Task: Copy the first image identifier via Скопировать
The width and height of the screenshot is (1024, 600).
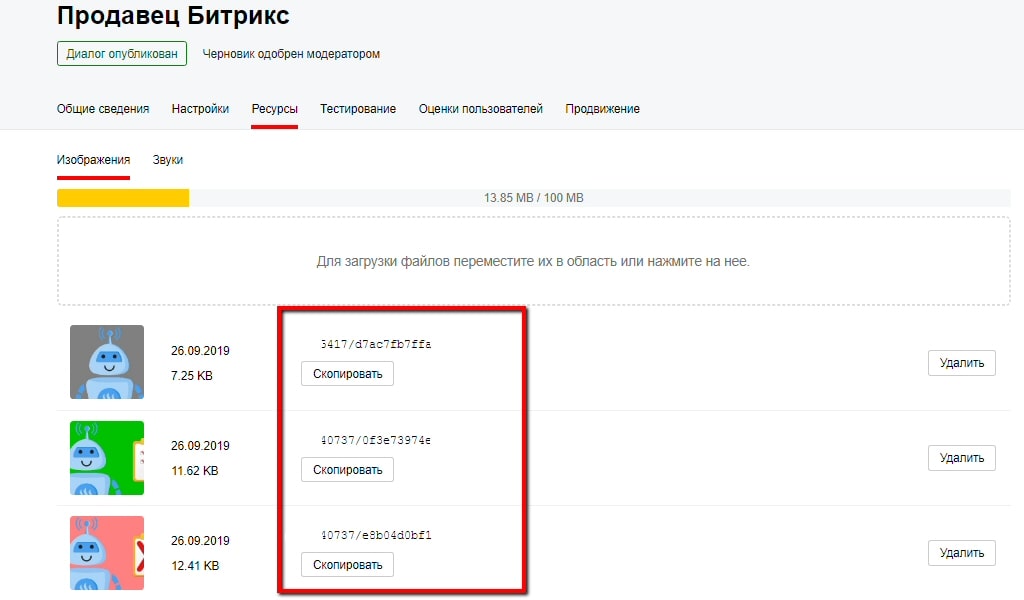Action: (347, 373)
